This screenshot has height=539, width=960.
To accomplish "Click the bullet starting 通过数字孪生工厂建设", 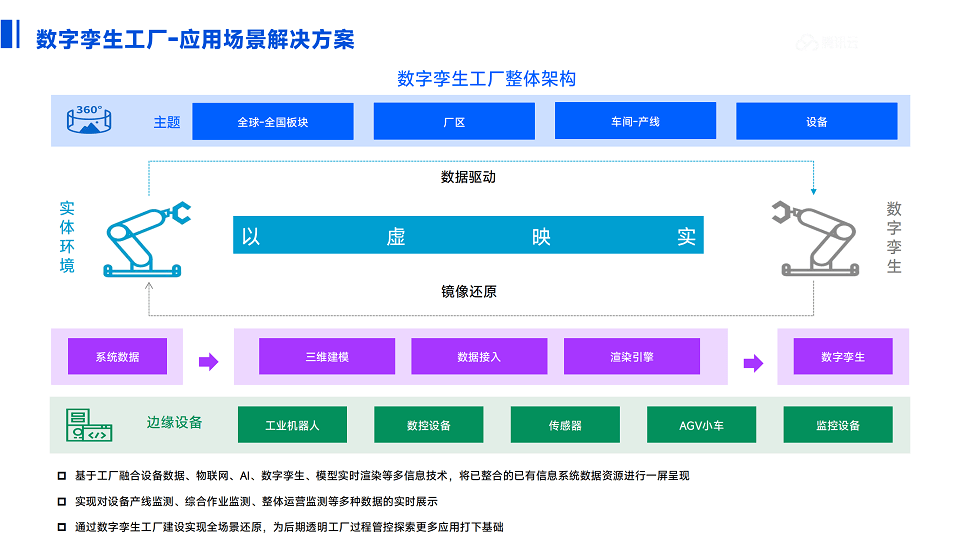I will click(x=289, y=527).
